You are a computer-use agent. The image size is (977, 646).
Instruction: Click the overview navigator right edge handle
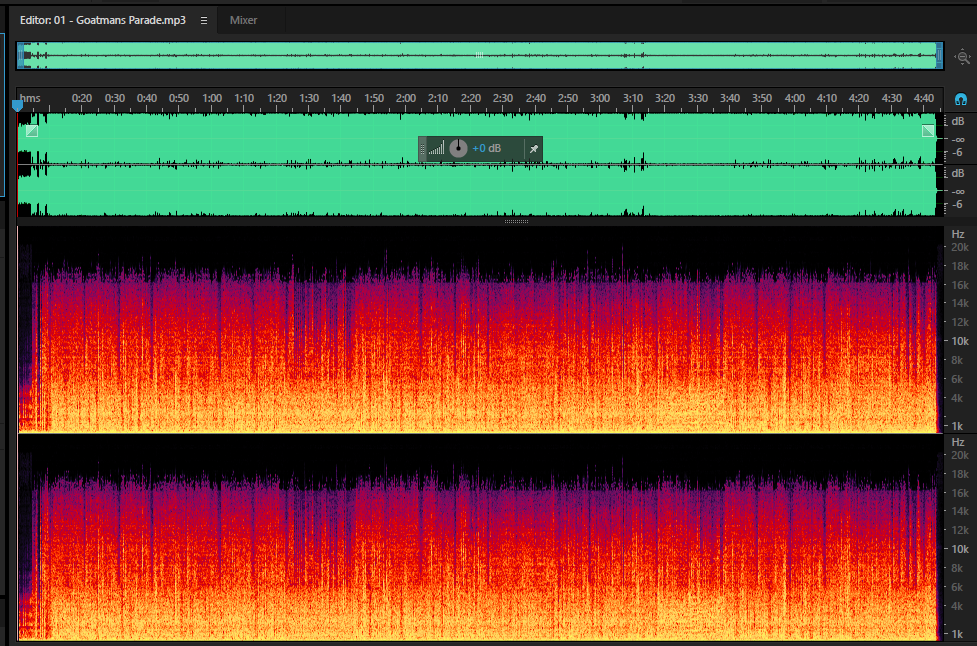coord(940,56)
